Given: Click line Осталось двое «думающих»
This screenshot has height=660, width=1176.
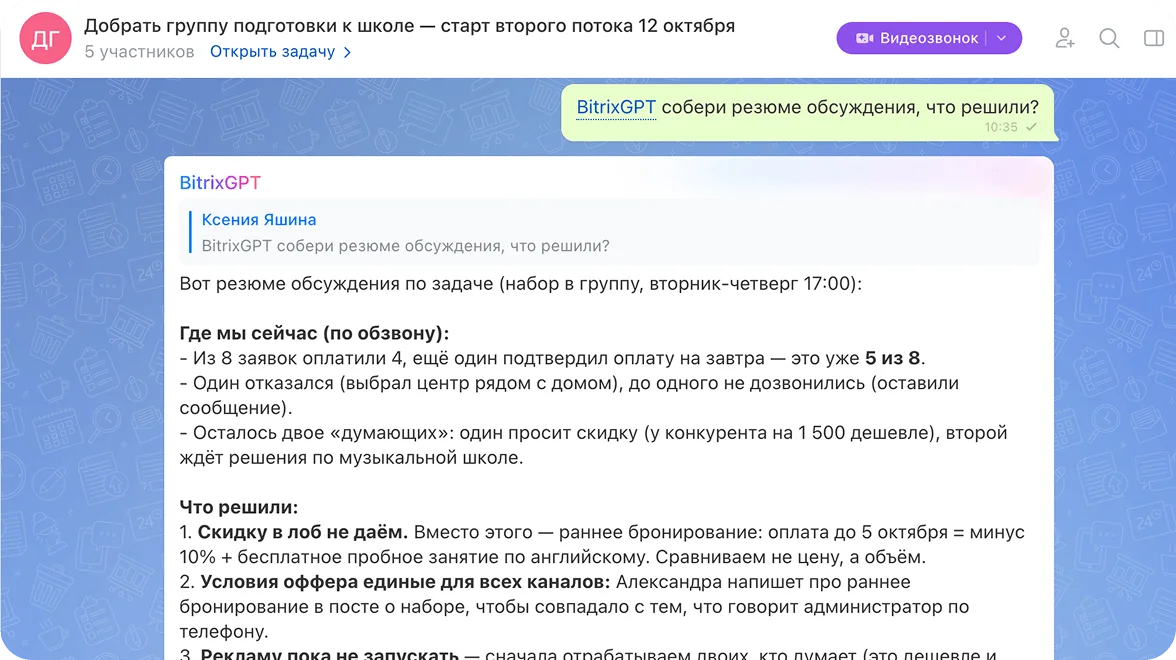Looking at the screenshot, I should click(x=593, y=445).
